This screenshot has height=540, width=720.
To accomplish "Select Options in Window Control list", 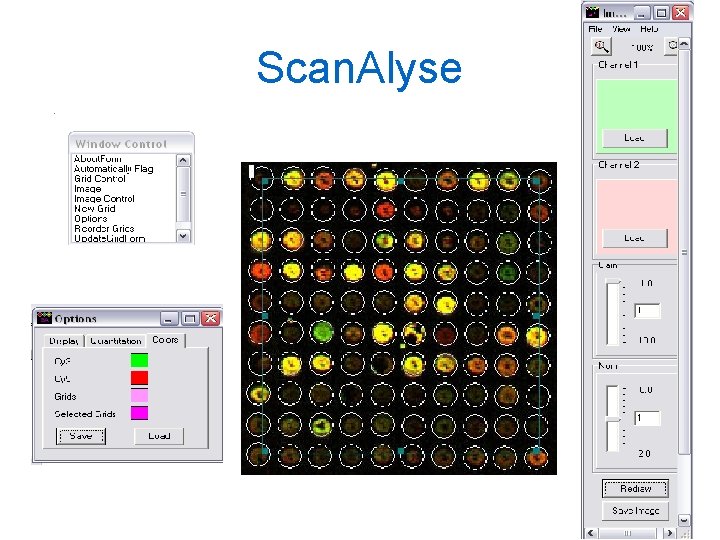I will coord(91,219).
